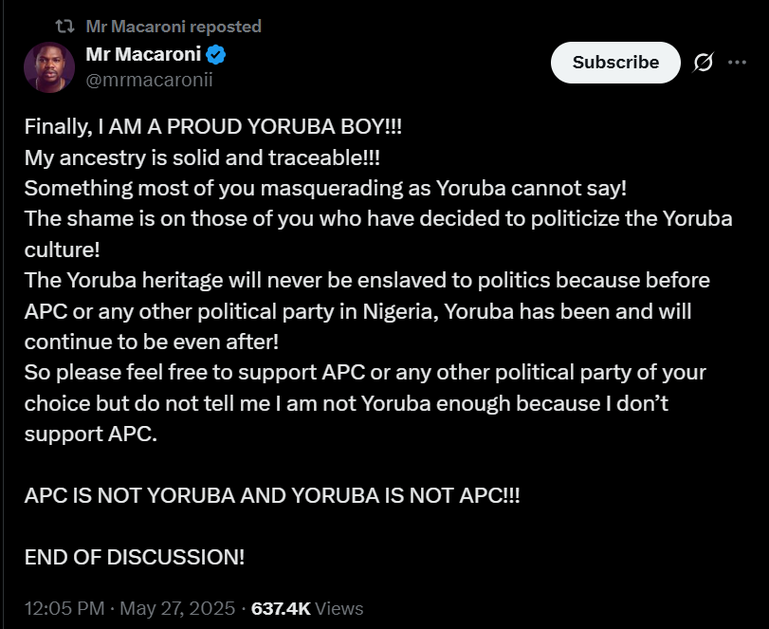Viewport: 769px width, 629px height.
Task: Click the "END OF DISCUSSION!" text
Action: [x=134, y=557]
